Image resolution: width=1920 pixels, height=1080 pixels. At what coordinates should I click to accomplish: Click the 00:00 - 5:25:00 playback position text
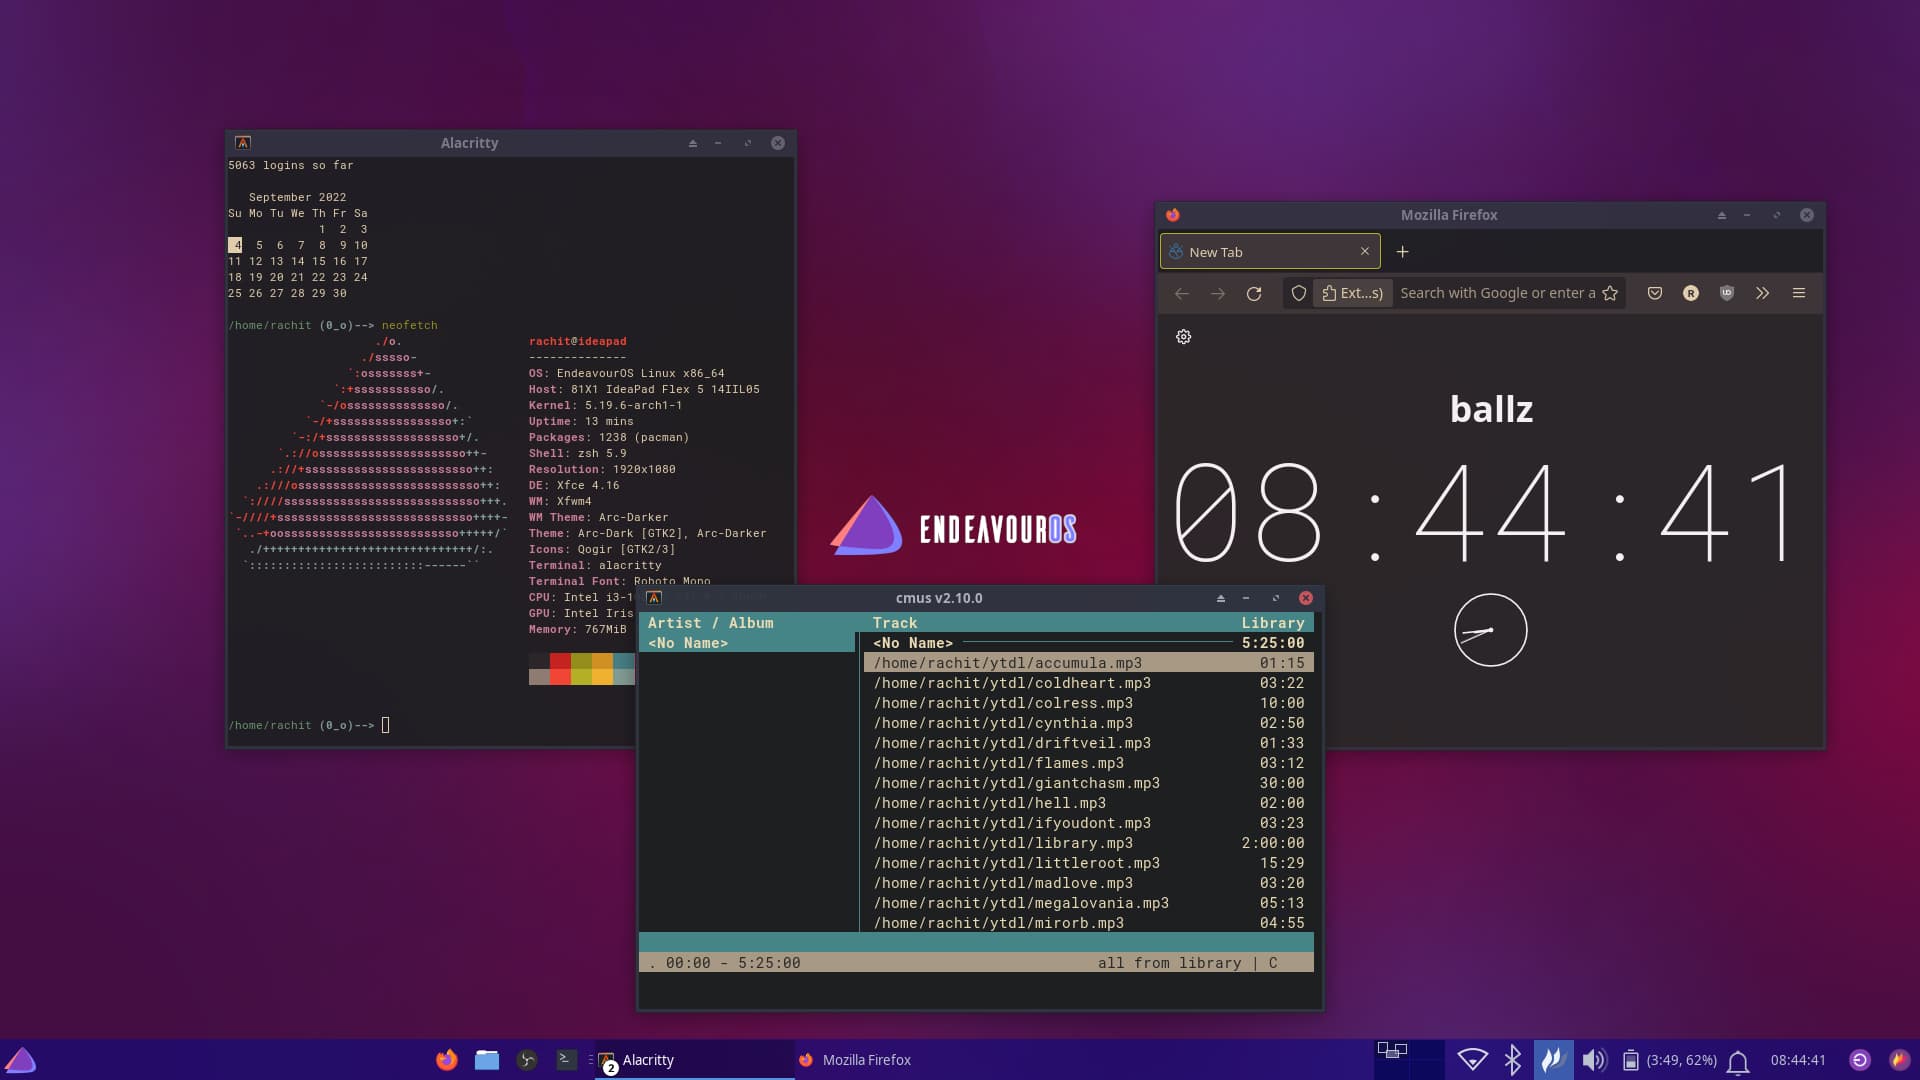coord(733,963)
